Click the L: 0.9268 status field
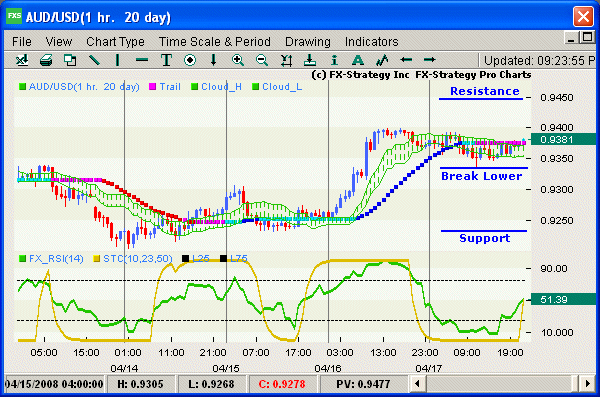Viewport: 600px width, 397px height. (x=211, y=384)
